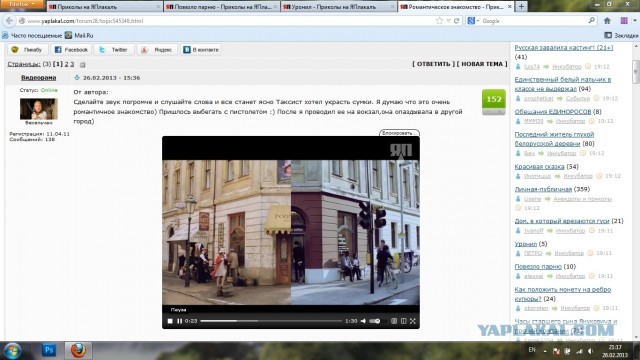
Task: Open the "Личная-публичная" topic
Action: point(543,189)
